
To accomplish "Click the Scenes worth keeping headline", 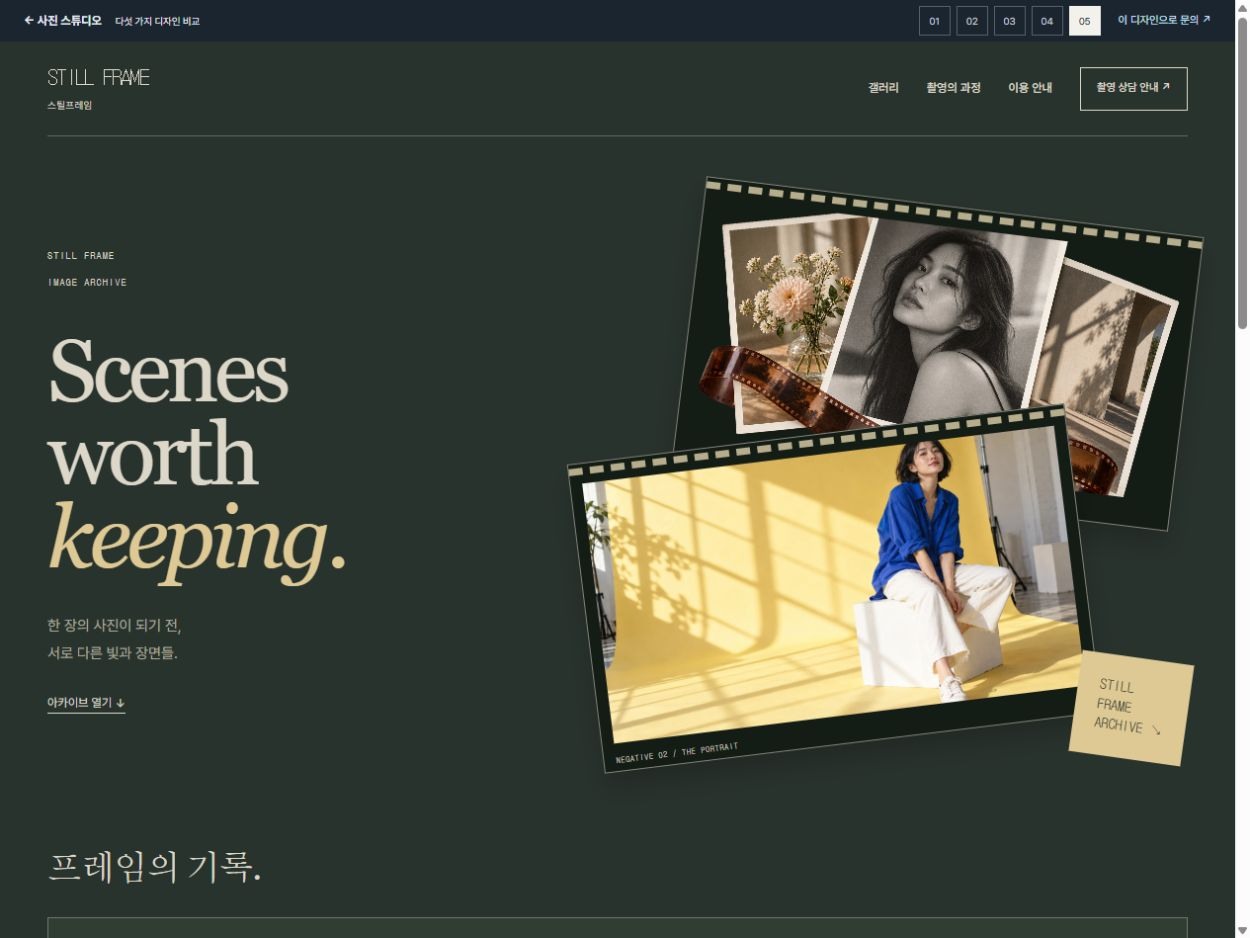I will click(x=196, y=460).
